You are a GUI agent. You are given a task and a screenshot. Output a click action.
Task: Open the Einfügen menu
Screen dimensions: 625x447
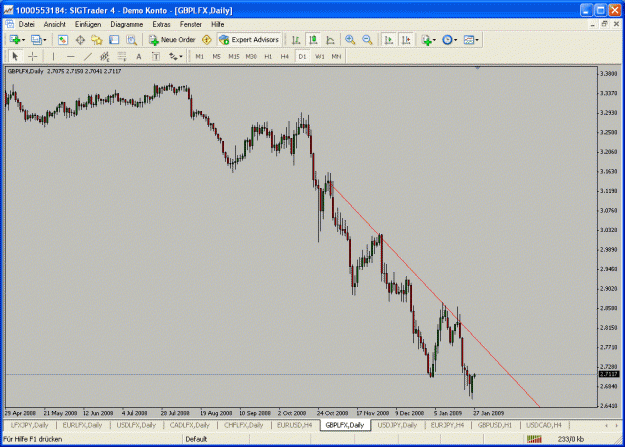(x=88, y=24)
